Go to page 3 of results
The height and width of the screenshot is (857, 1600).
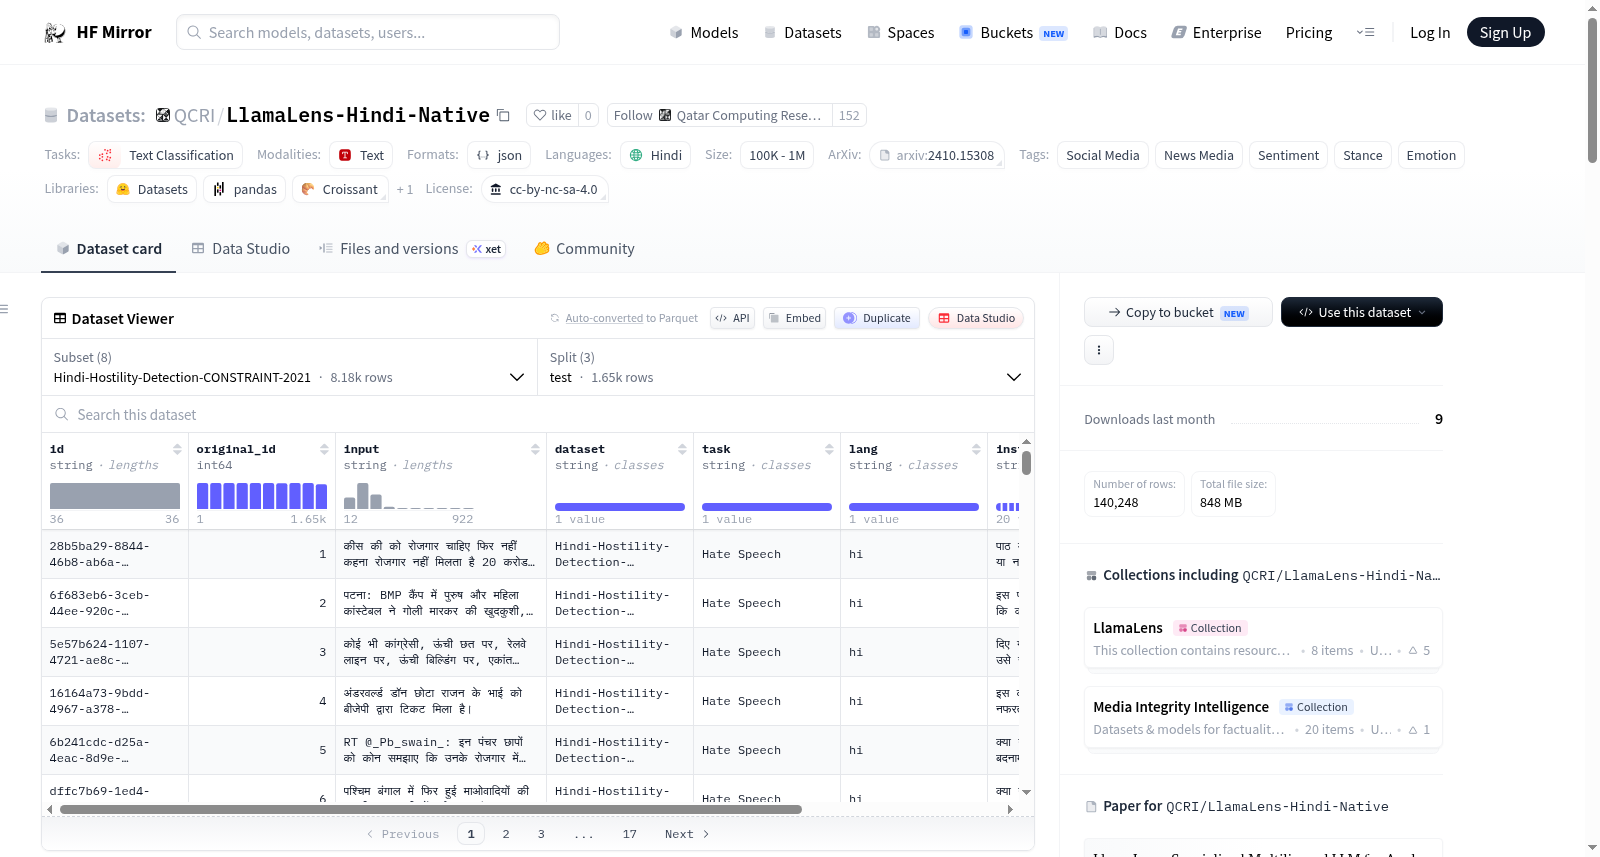pos(541,834)
